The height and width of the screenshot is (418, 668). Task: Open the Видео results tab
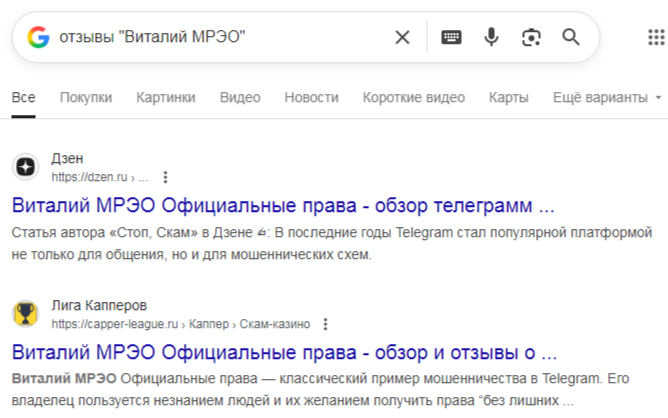click(x=240, y=97)
